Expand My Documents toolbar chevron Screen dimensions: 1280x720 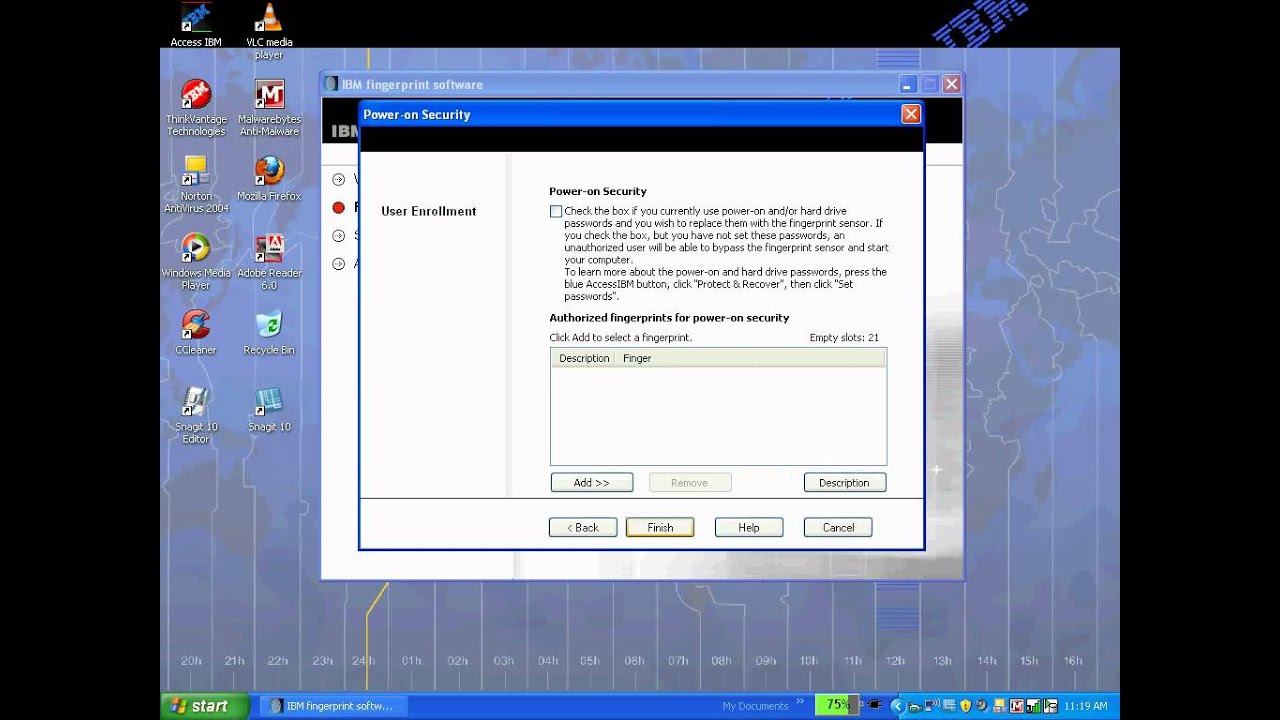801,701
